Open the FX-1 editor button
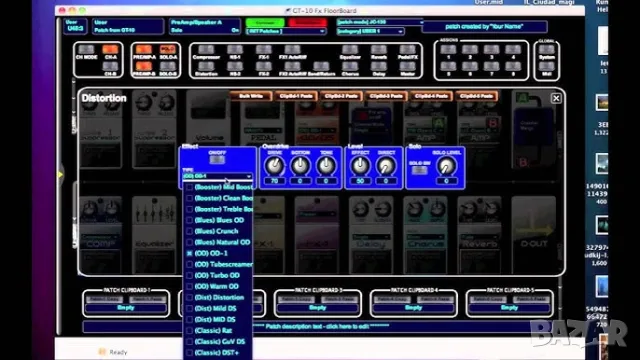Viewport: 640px width, 360px height. tap(264, 50)
